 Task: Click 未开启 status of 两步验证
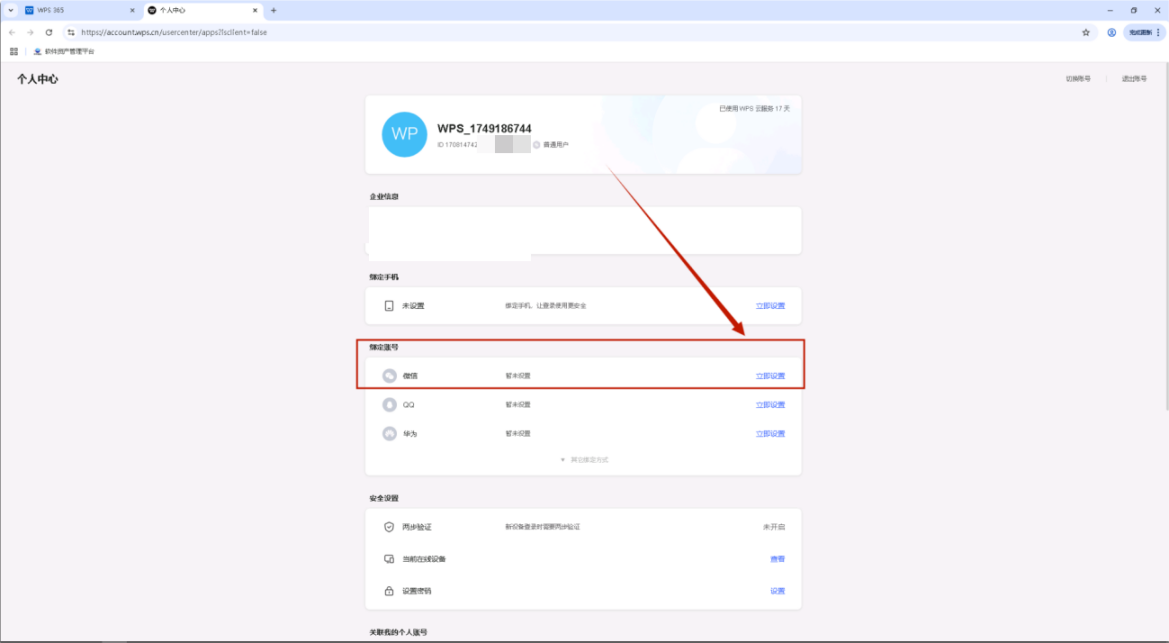774,527
